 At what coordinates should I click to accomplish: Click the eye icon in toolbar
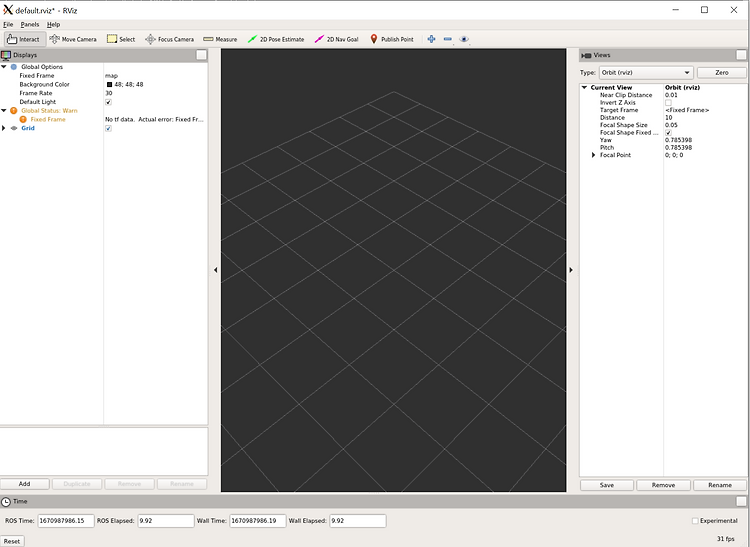464,39
